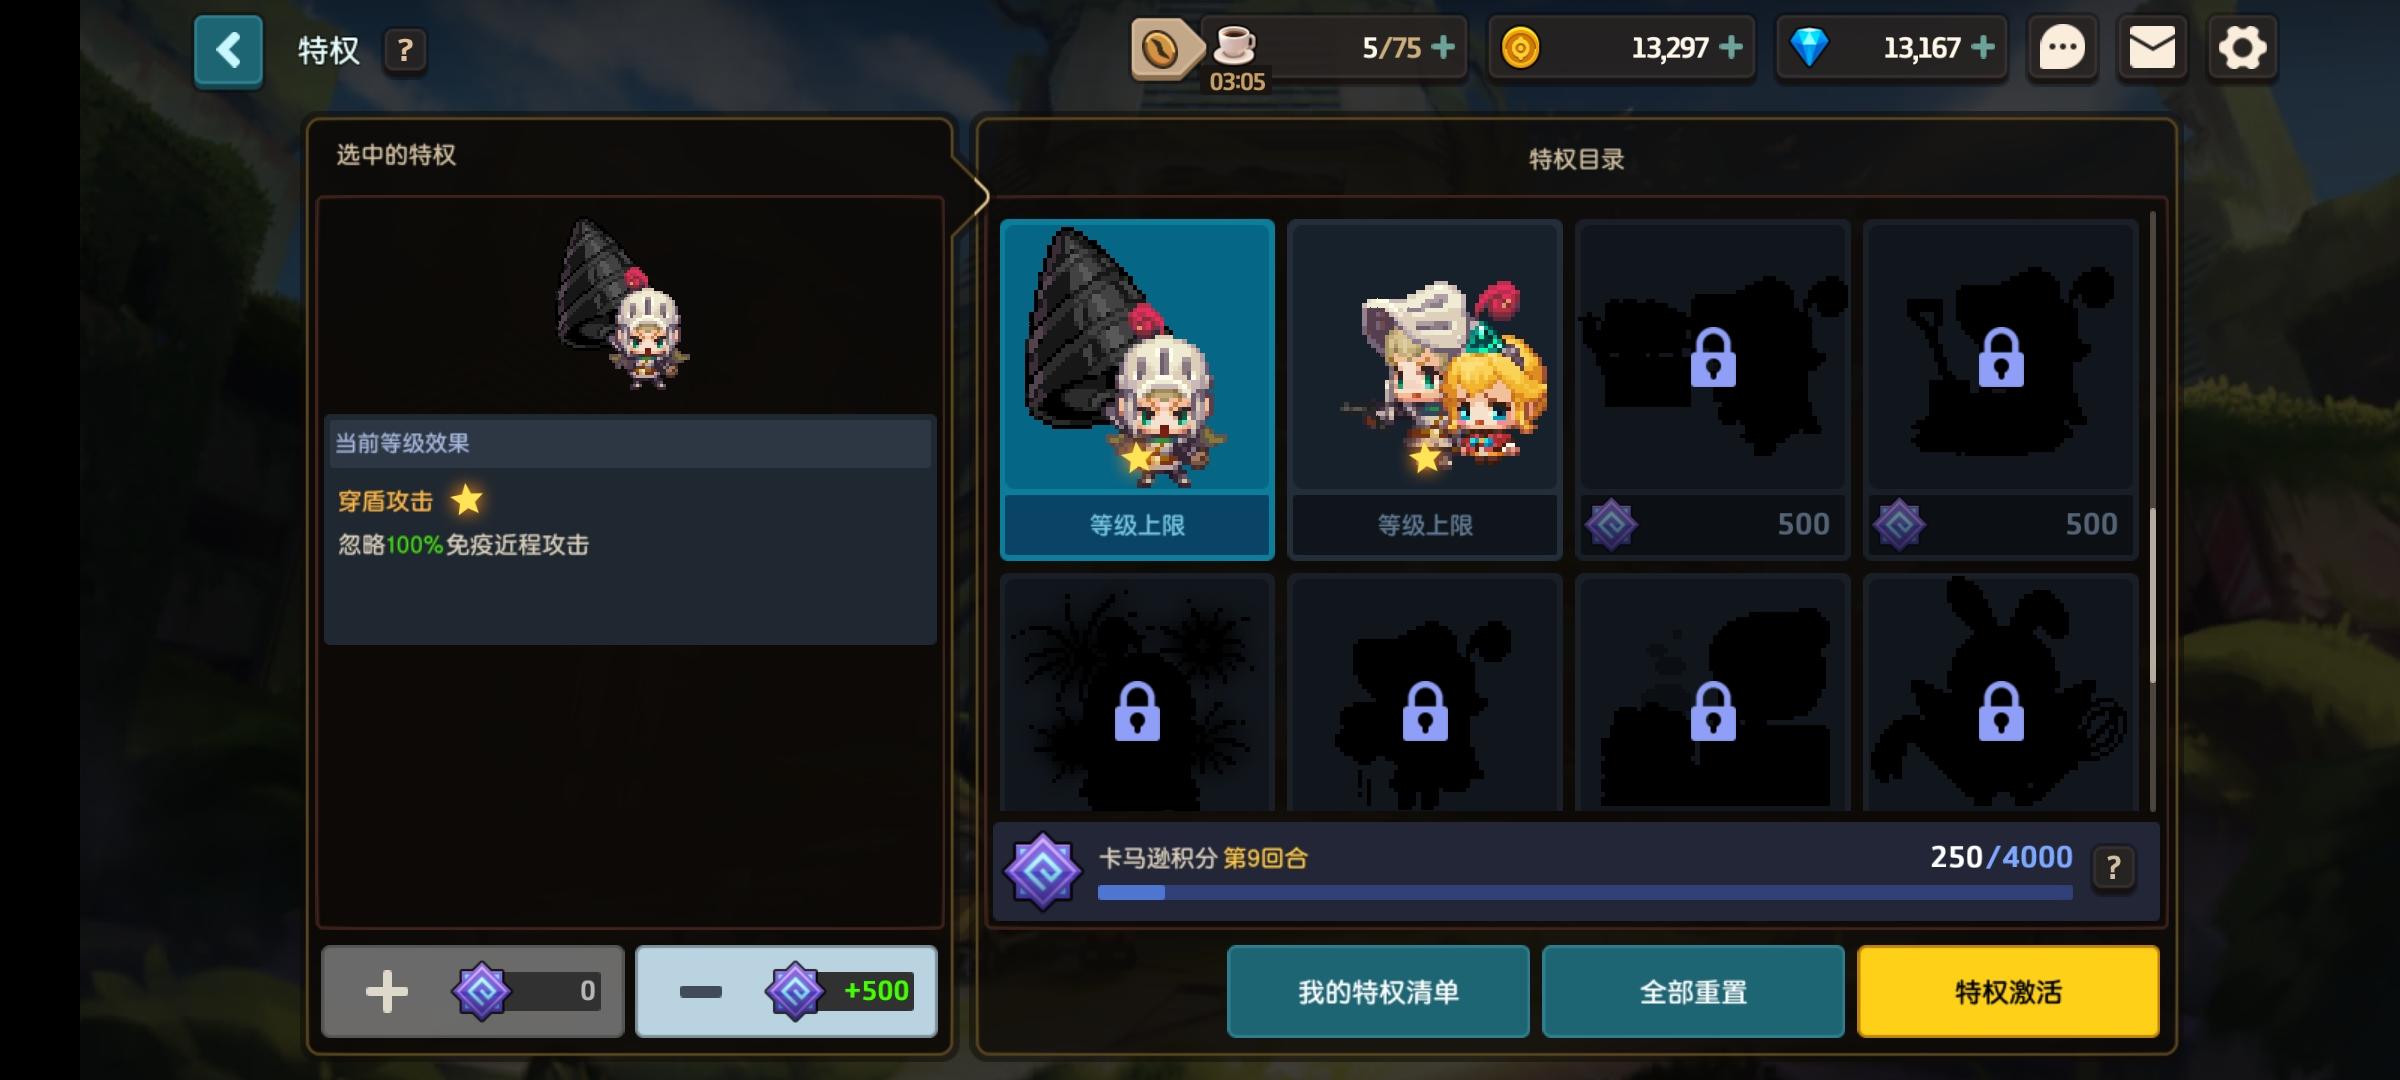
Task: Select locked rabbit silhouette privilege
Action: (2001, 692)
